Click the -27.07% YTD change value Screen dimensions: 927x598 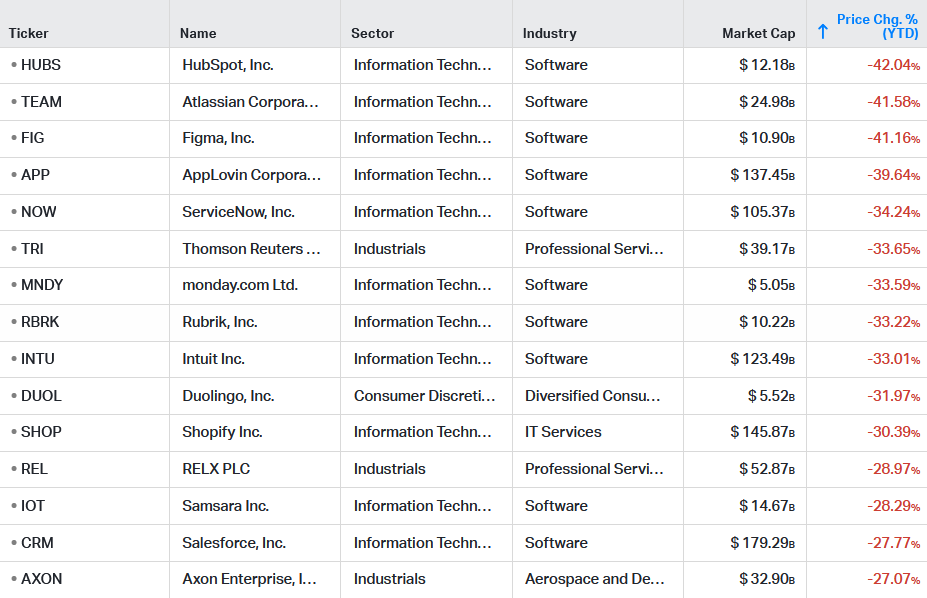click(x=893, y=579)
